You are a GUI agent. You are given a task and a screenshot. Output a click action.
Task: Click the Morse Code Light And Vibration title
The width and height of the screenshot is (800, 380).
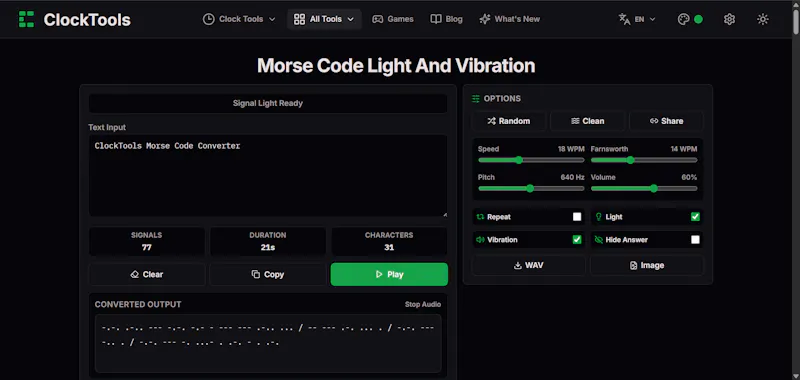(x=396, y=66)
